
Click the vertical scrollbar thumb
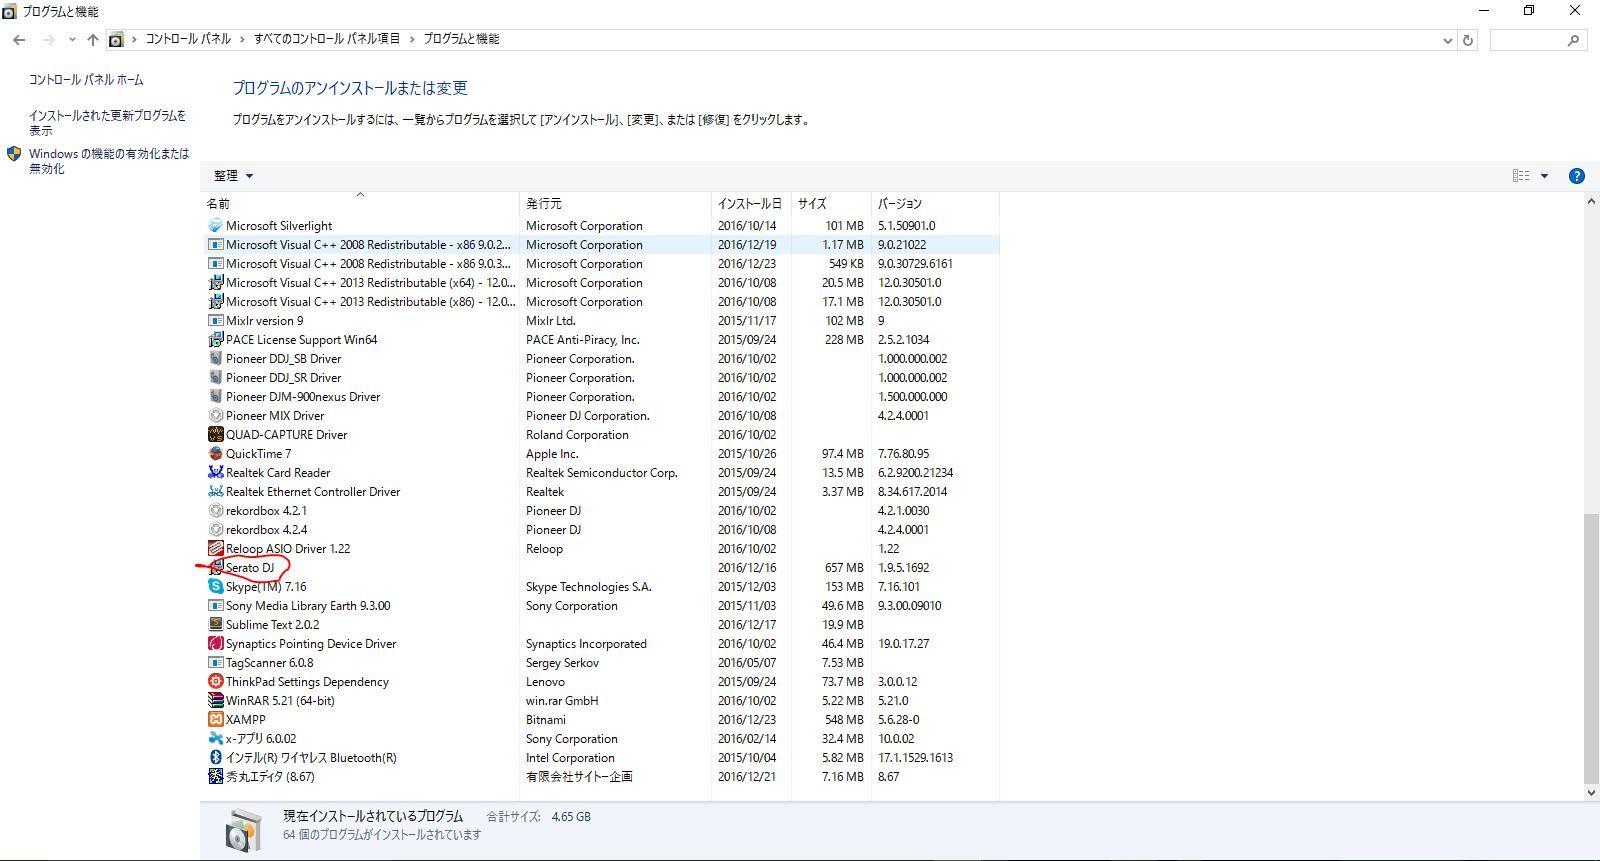click(x=1591, y=649)
